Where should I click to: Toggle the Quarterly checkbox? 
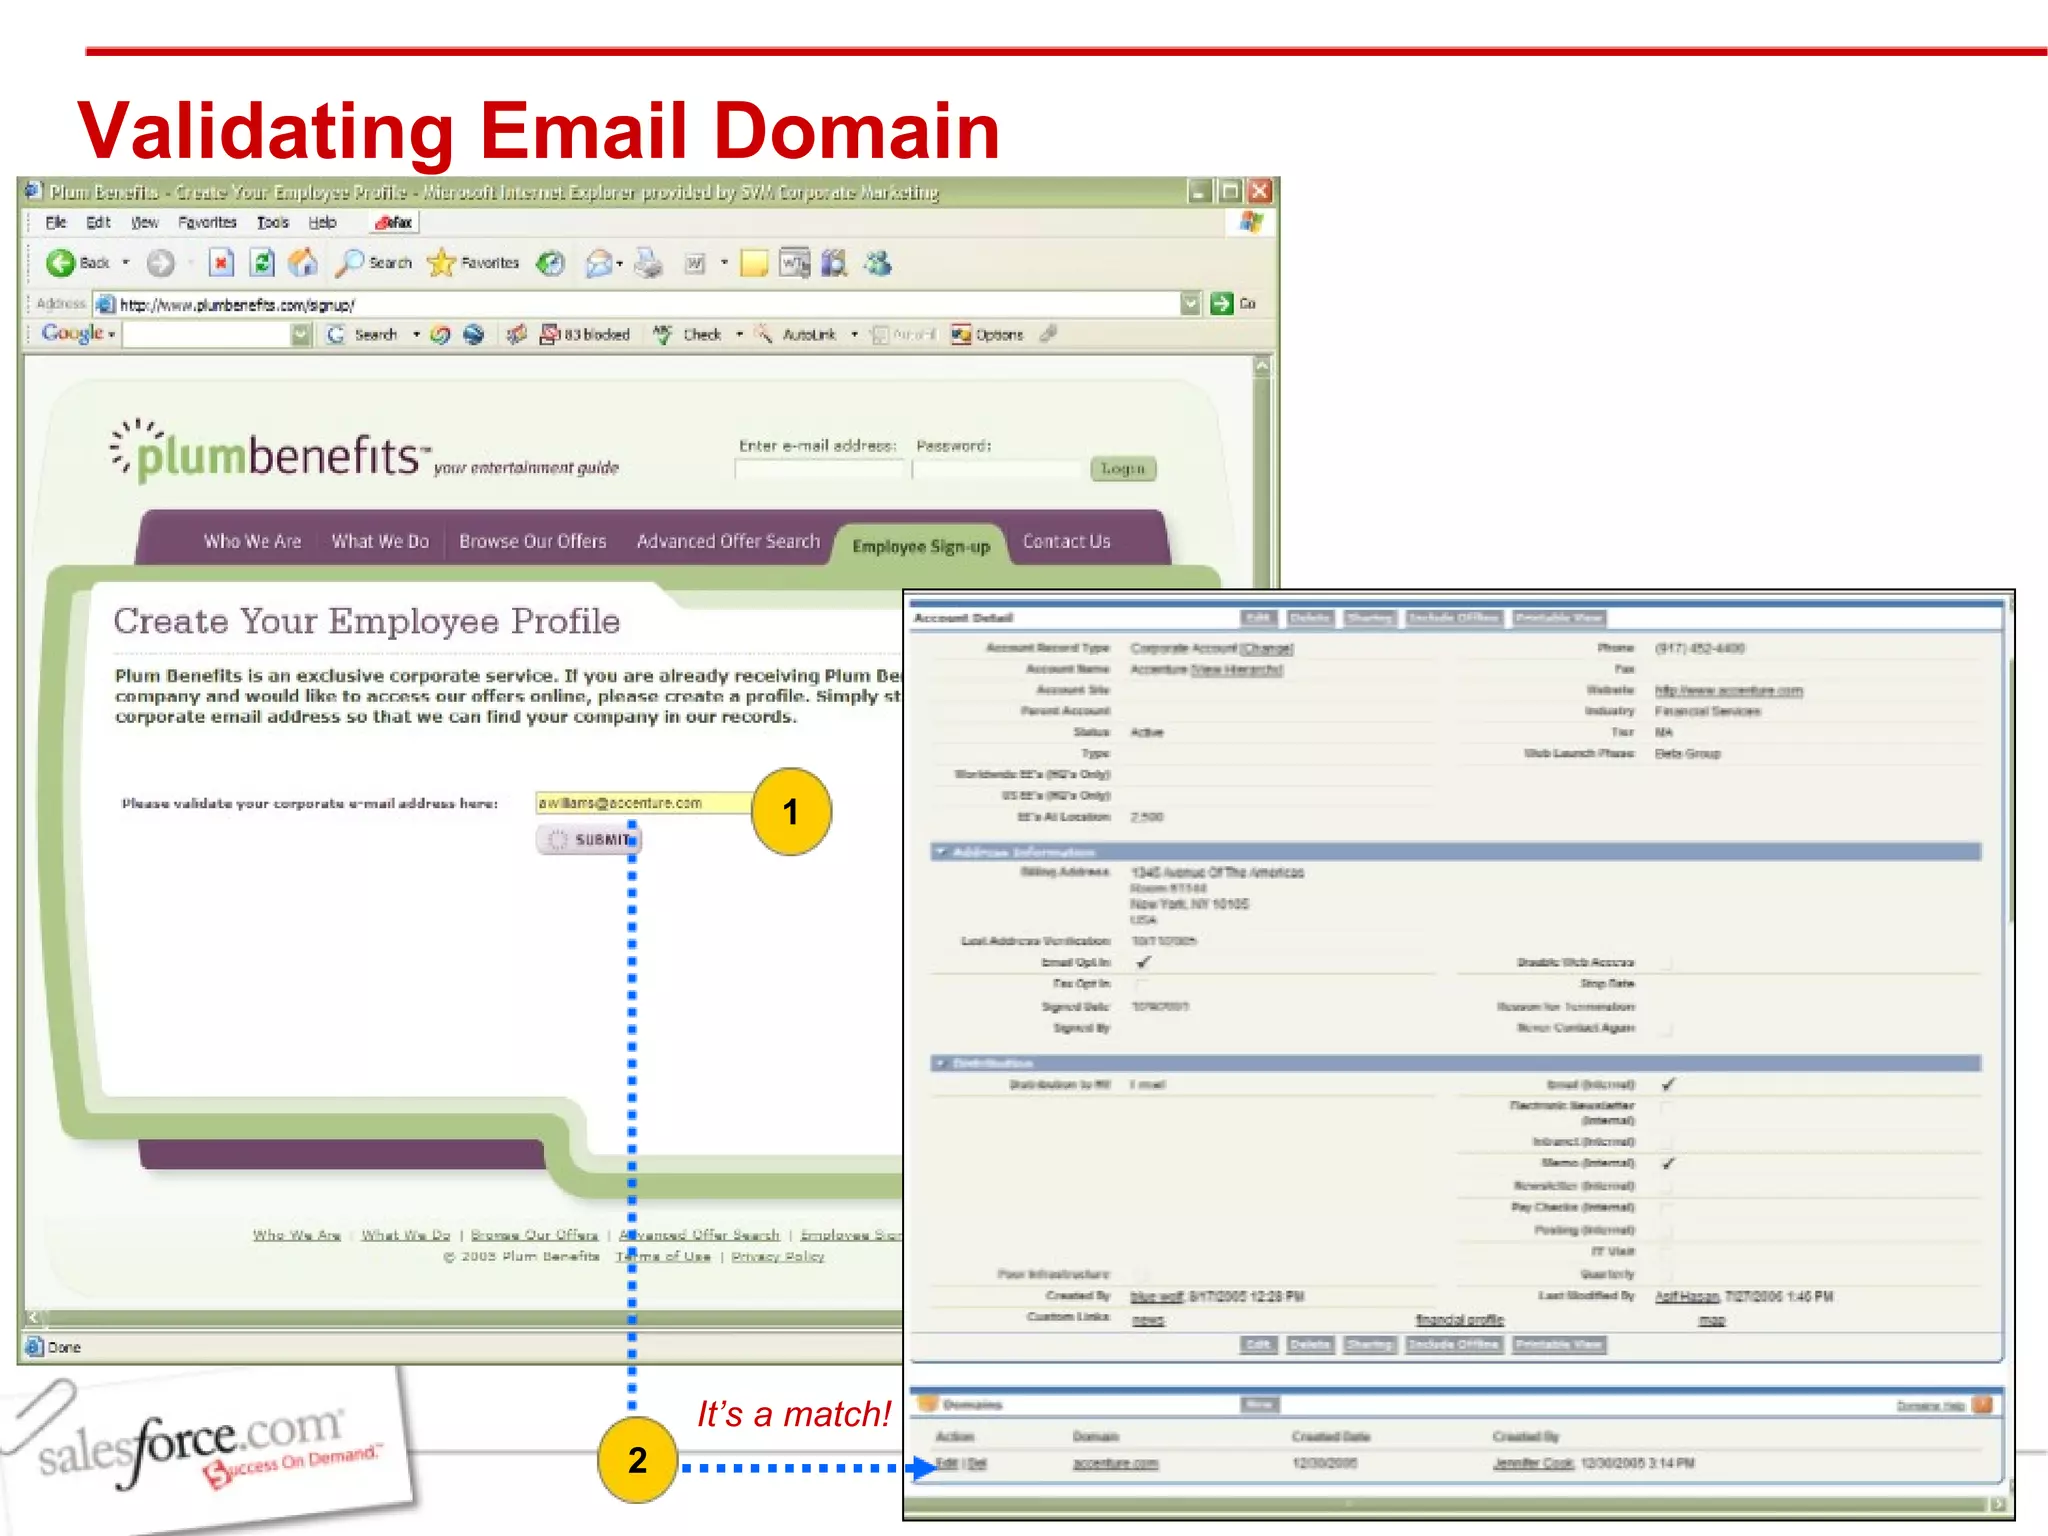[x=1666, y=1274]
